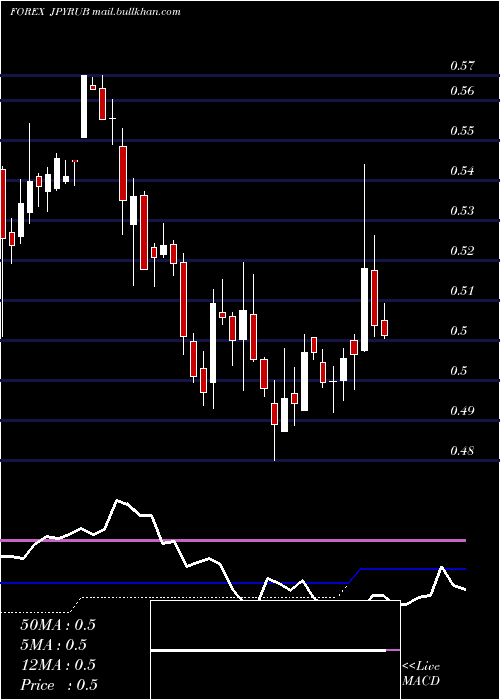The height and width of the screenshot is (700, 500).
Task: Select the 0.52 price axis label
Action: pos(462,251)
